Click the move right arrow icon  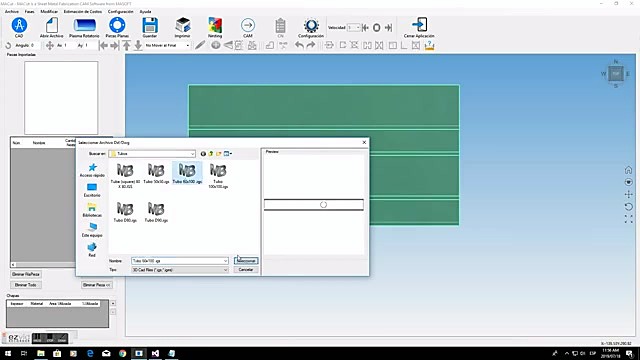click(115, 45)
